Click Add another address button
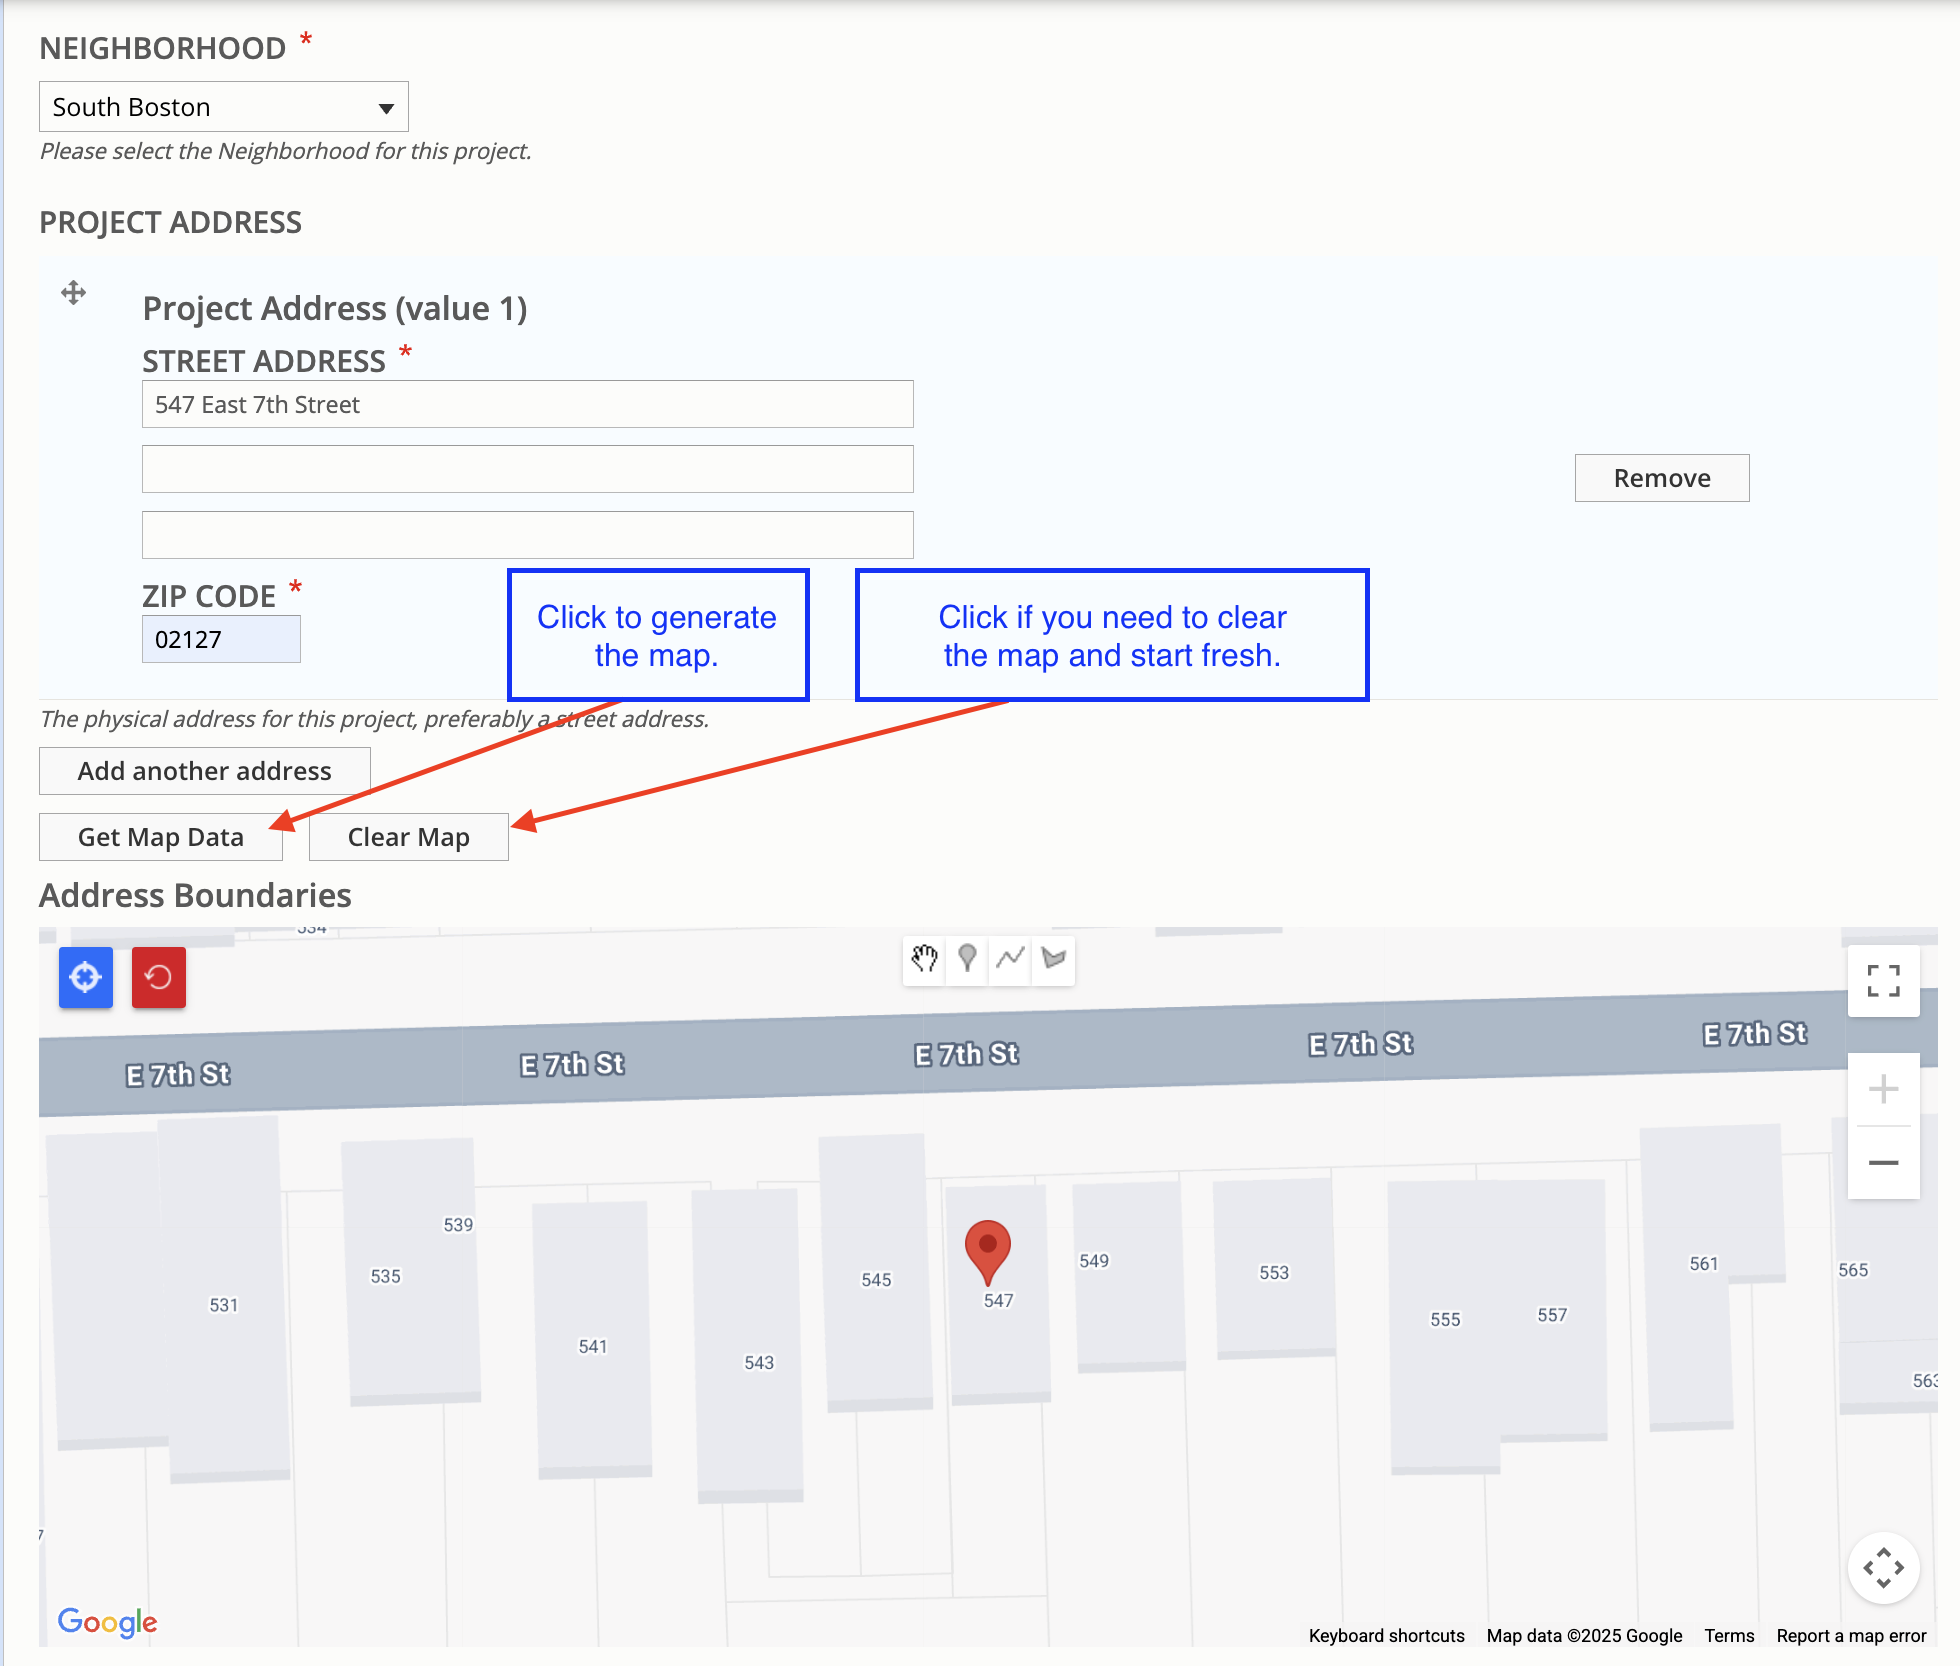The height and width of the screenshot is (1666, 1960). click(204, 771)
